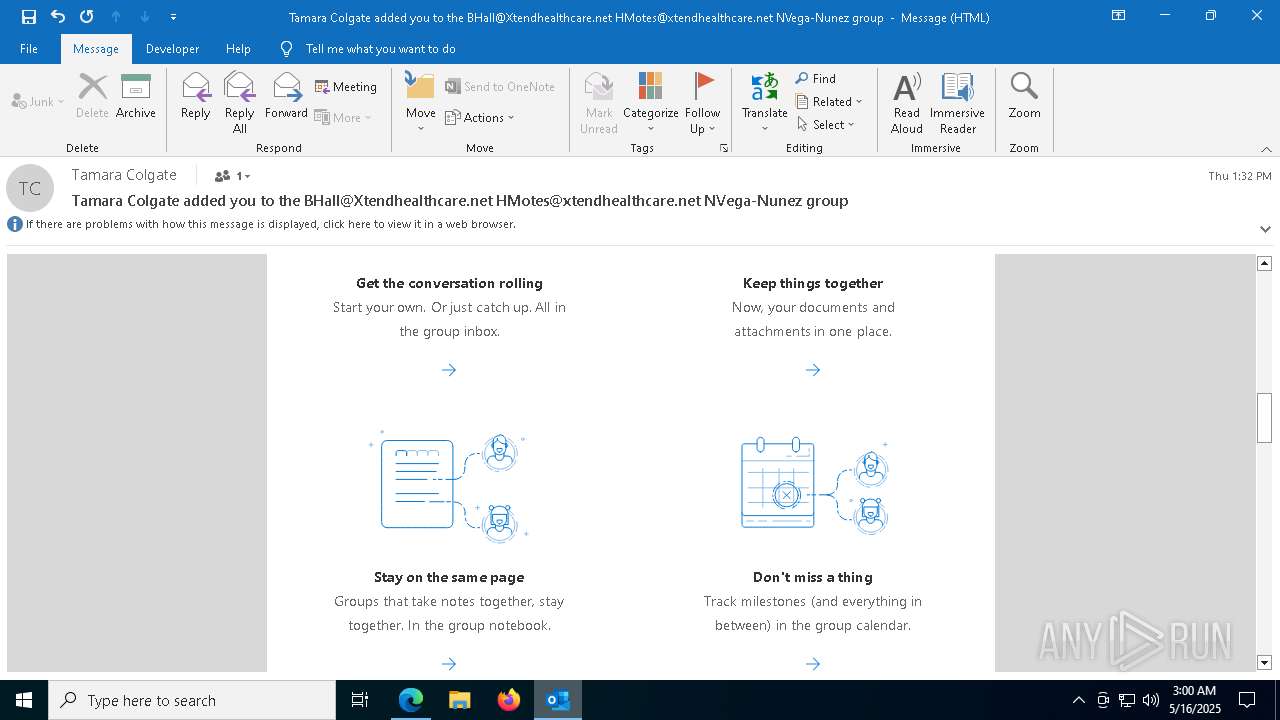Open the Related dropdown
The width and height of the screenshot is (1280, 720).
coord(829,101)
